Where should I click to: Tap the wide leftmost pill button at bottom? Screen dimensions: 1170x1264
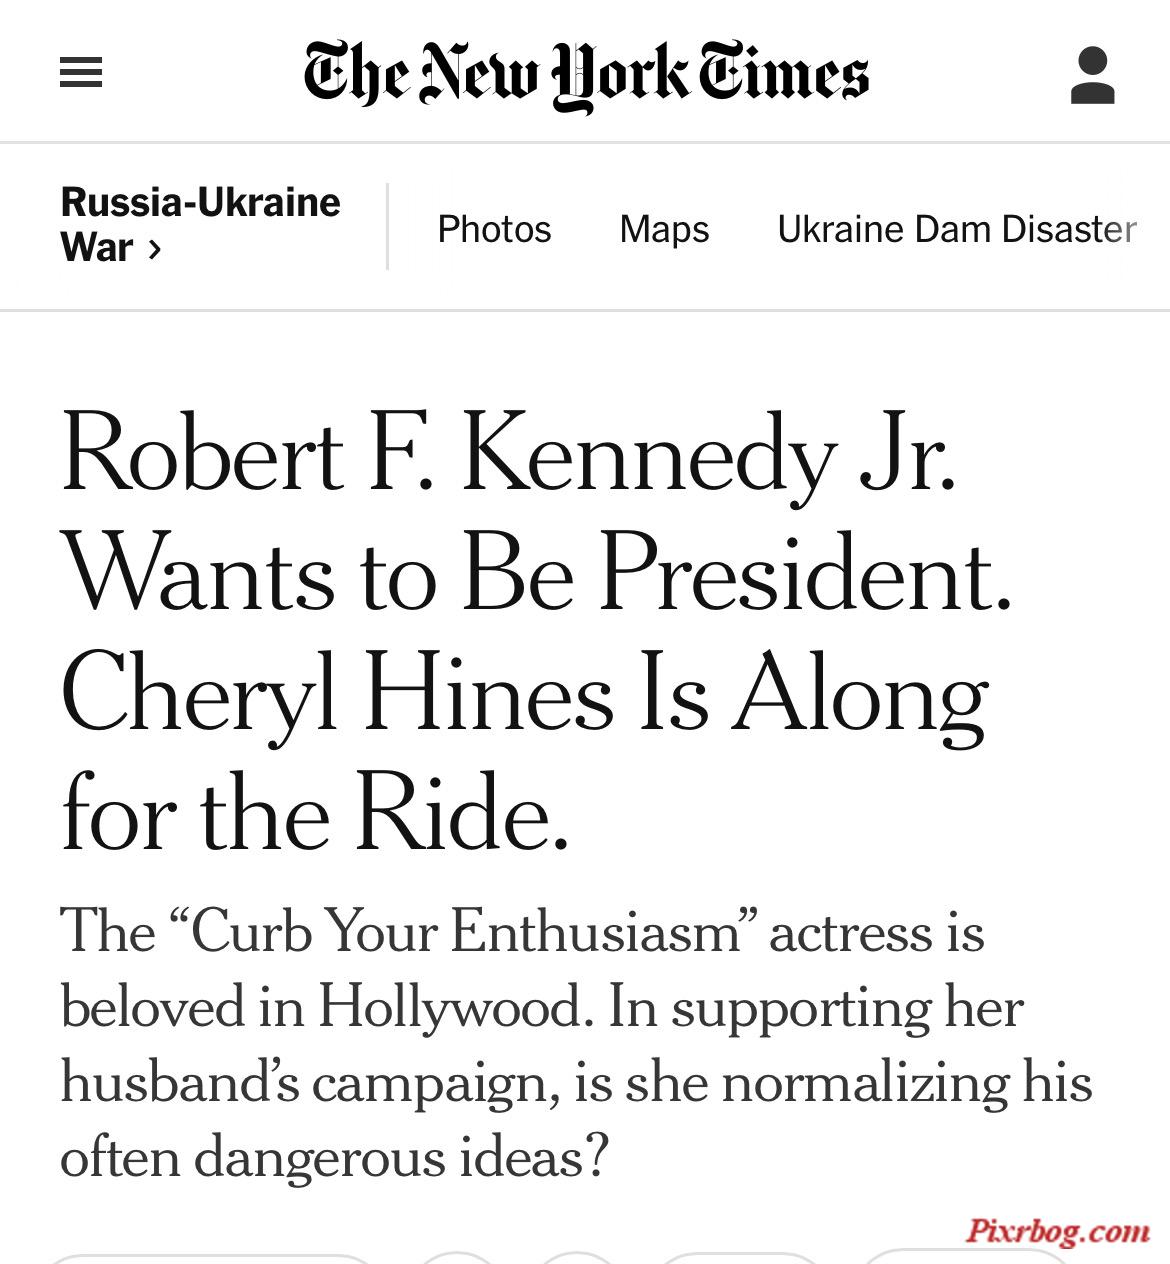coord(208,1258)
